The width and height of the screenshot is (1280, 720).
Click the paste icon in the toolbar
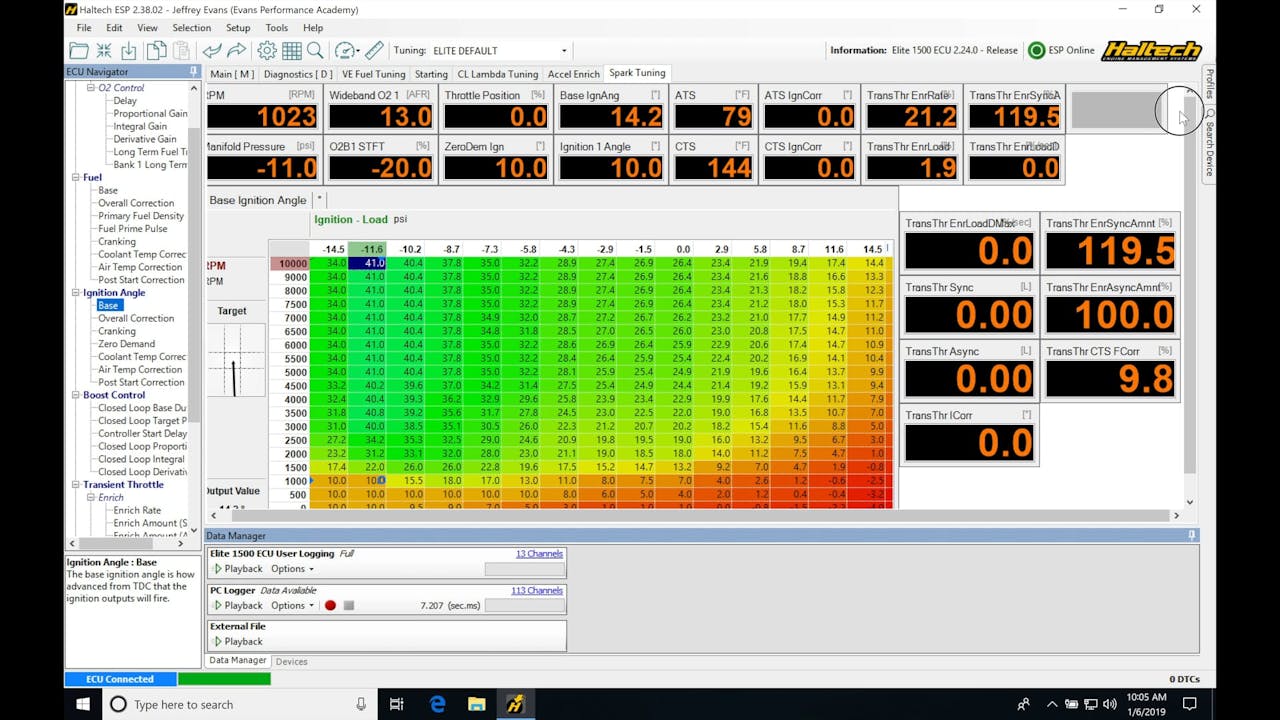[x=182, y=50]
